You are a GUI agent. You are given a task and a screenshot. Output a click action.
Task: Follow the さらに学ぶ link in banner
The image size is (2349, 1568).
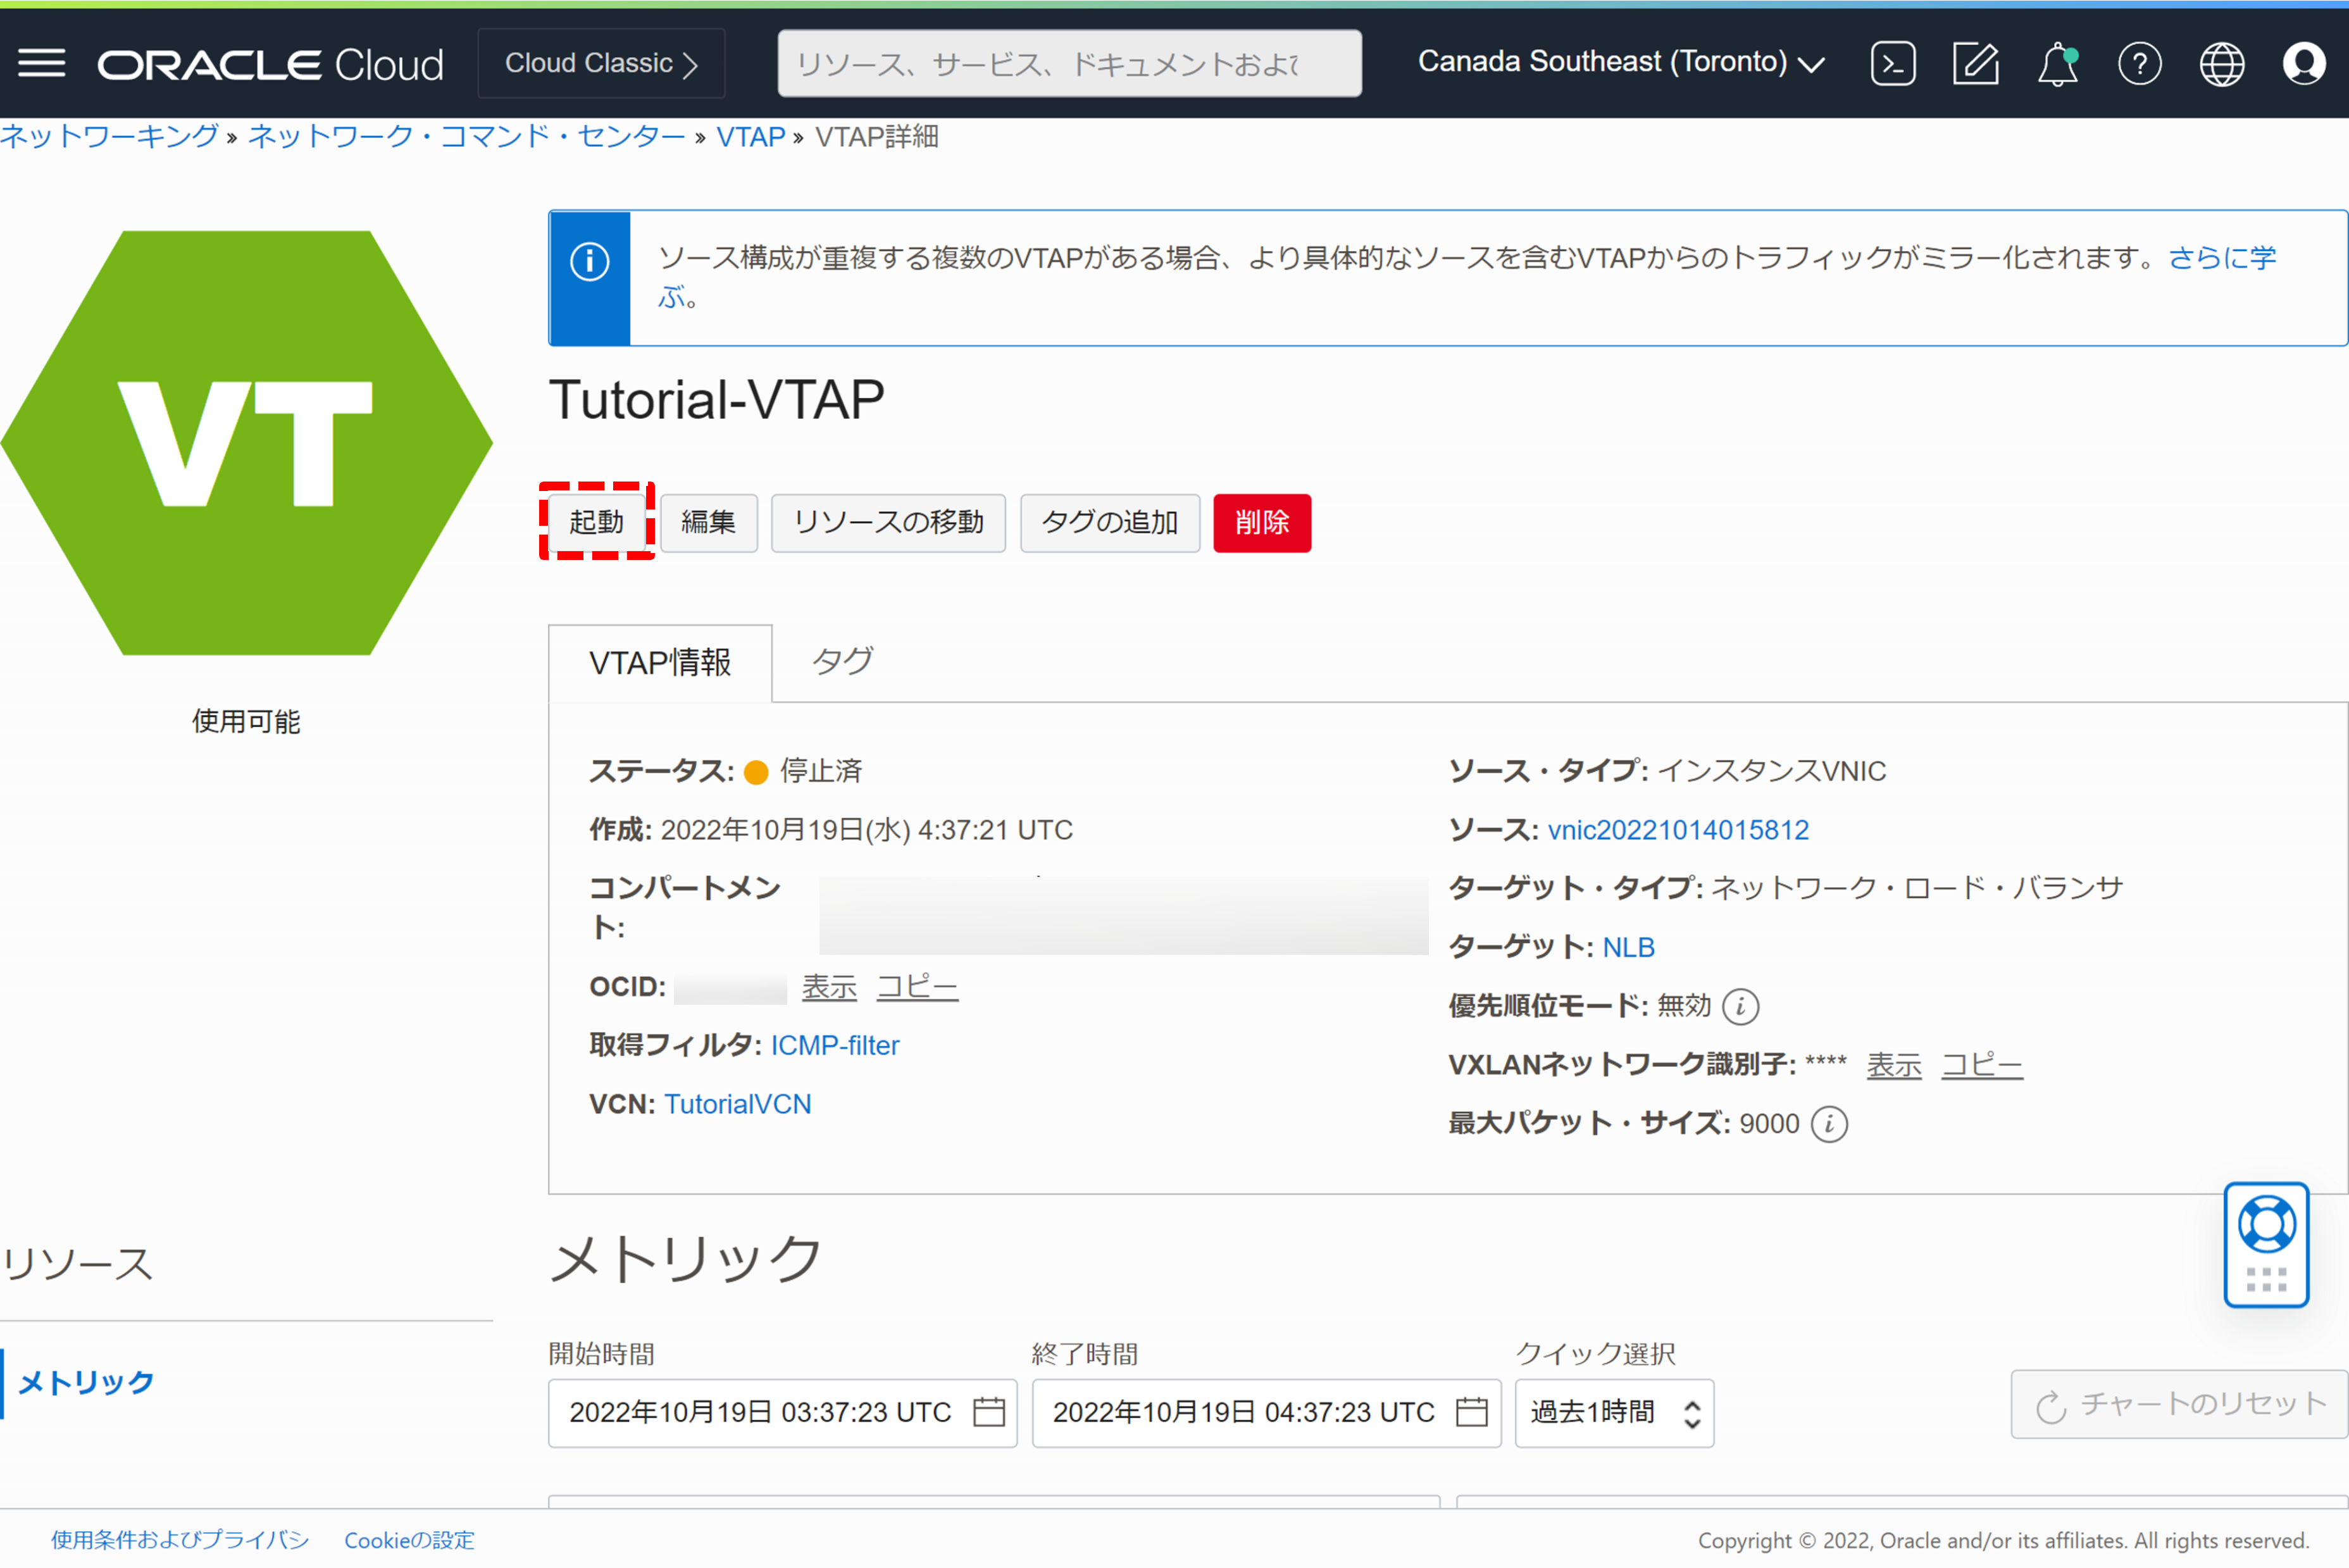[x=2222, y=259]
